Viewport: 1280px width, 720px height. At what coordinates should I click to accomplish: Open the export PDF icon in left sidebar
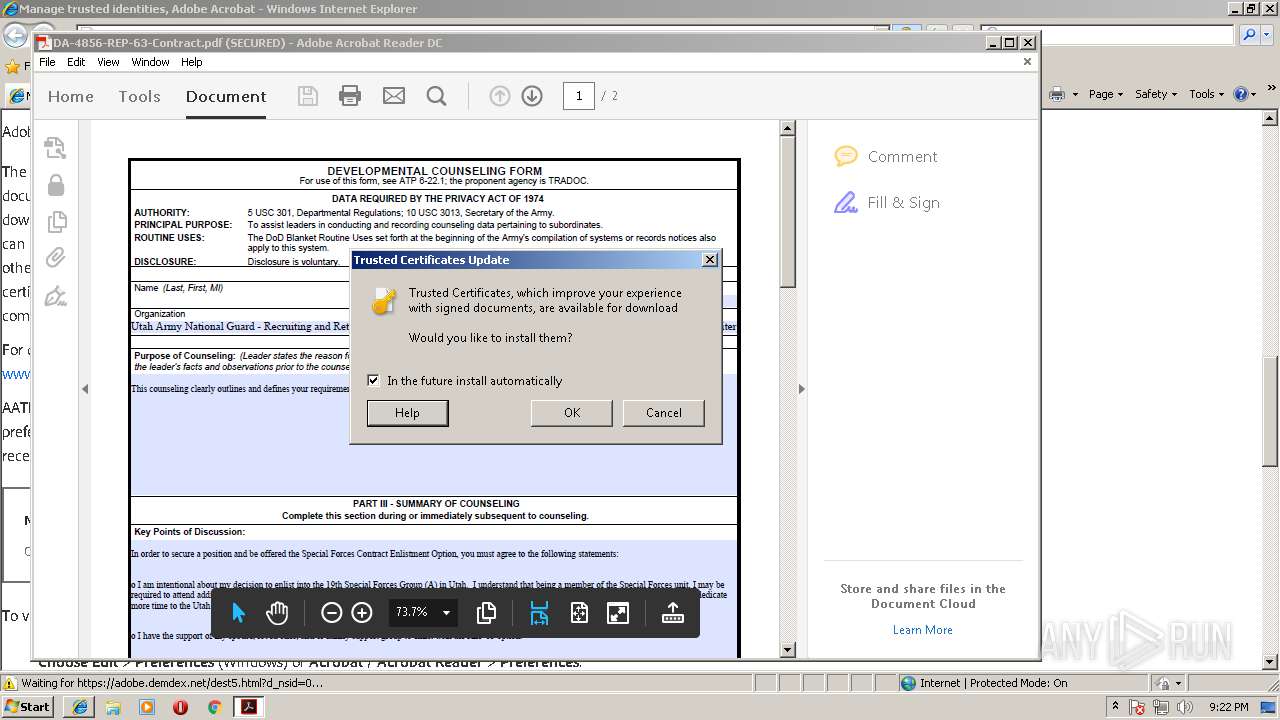pos(56,148)
